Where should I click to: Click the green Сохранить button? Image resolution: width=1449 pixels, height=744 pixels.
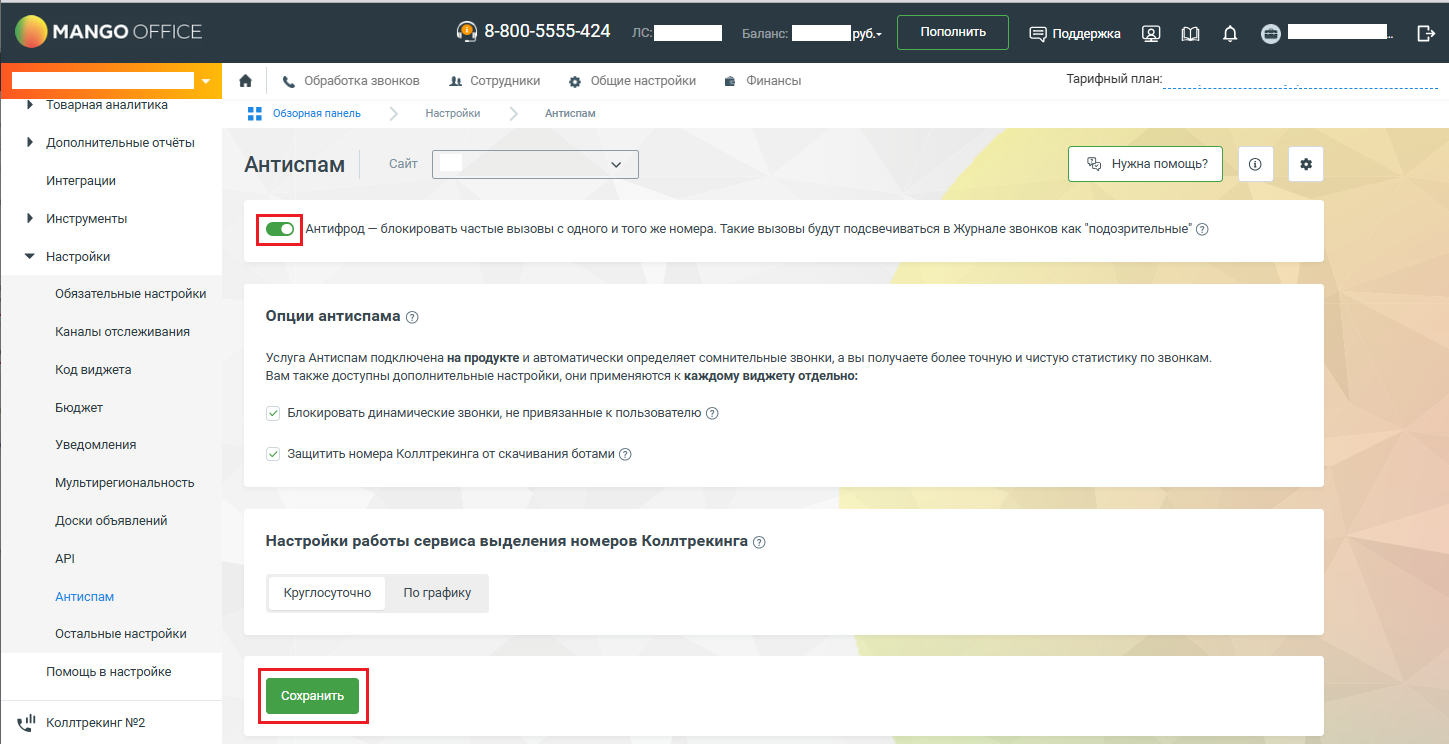tap(312, 696)
